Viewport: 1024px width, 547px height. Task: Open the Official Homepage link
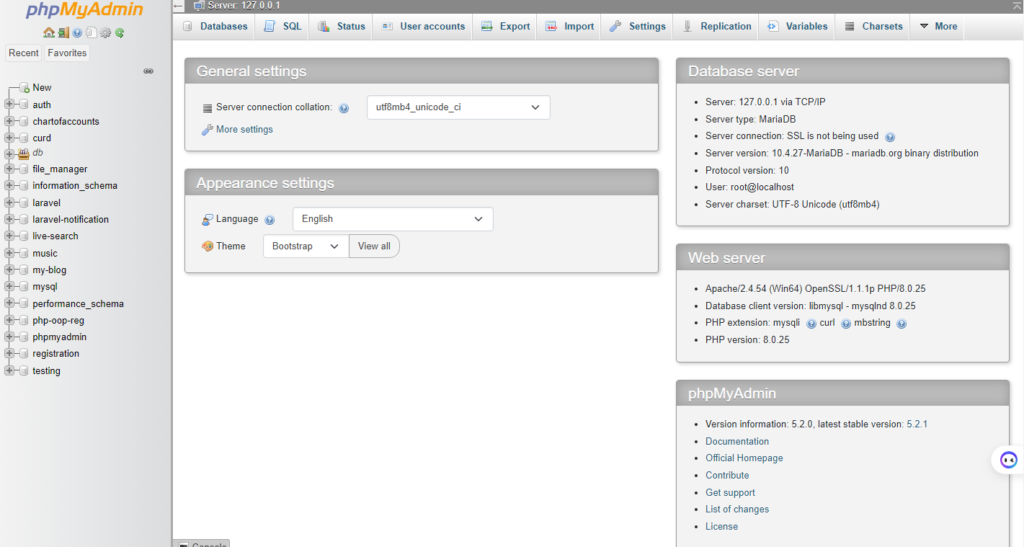(x=744, y=458)
